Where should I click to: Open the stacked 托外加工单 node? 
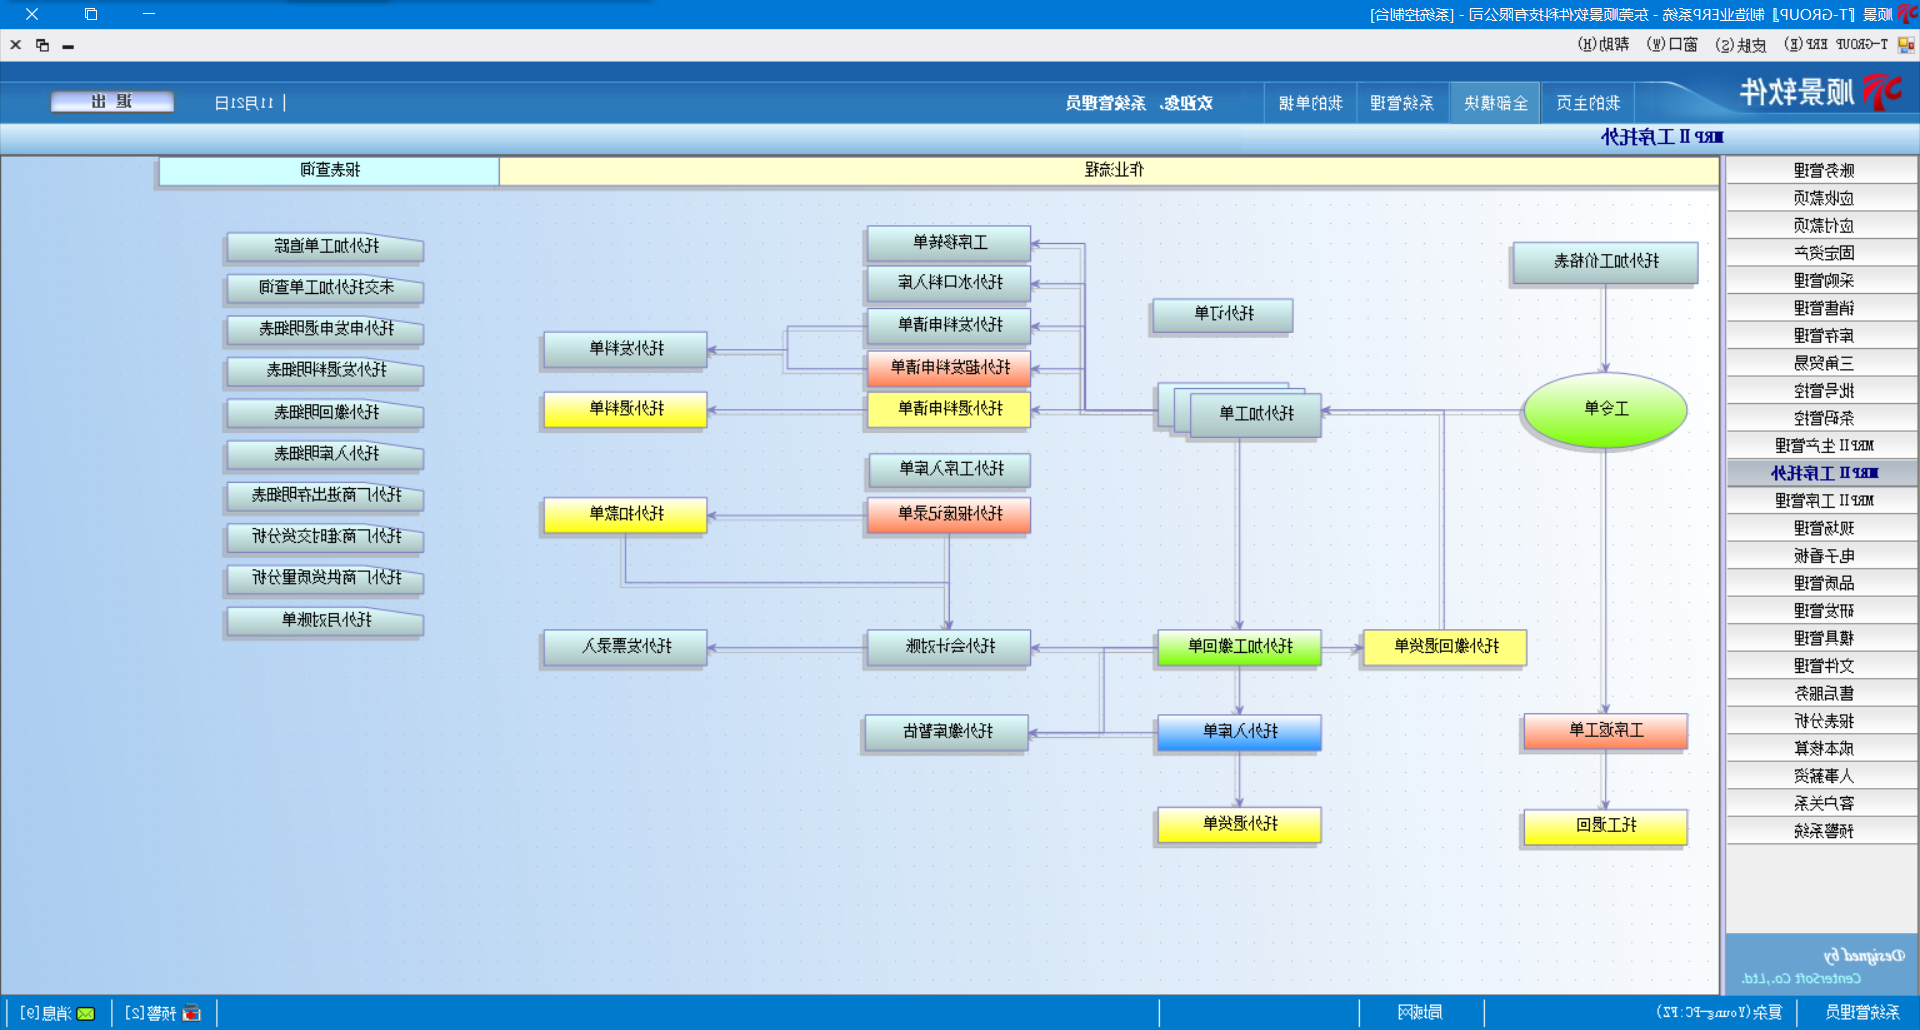pyautogui.click(x=1255, y=413)
